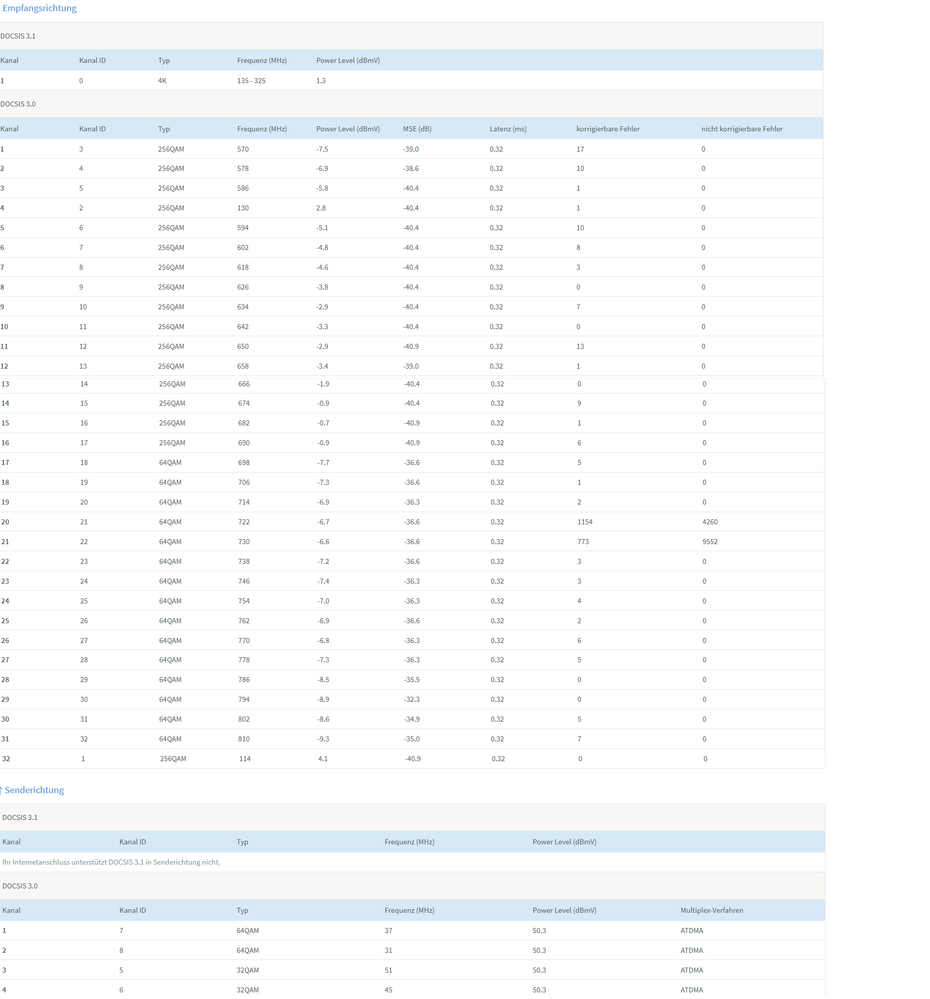Select upstream frequency 45 cell

click(389, 990)
